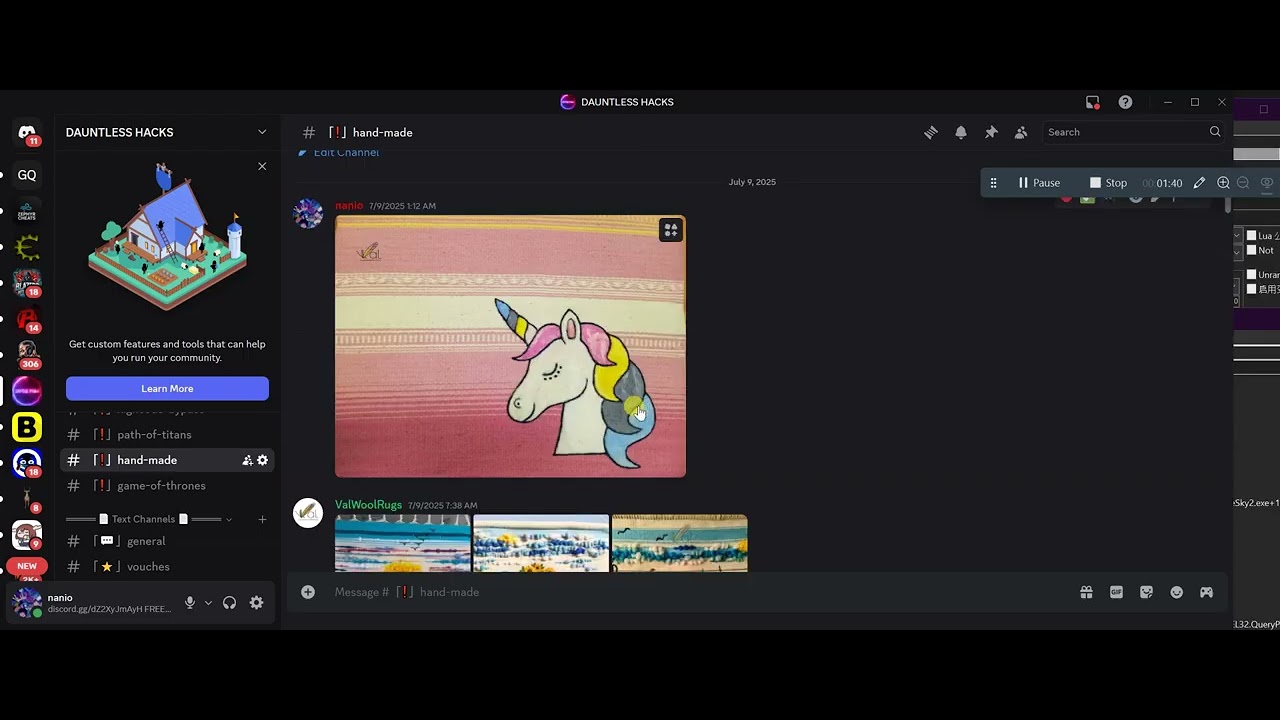This screenshot has height=720, width=1280.
Task: Click the NEW unread mentions indicator
Action: tap(27, 566)
